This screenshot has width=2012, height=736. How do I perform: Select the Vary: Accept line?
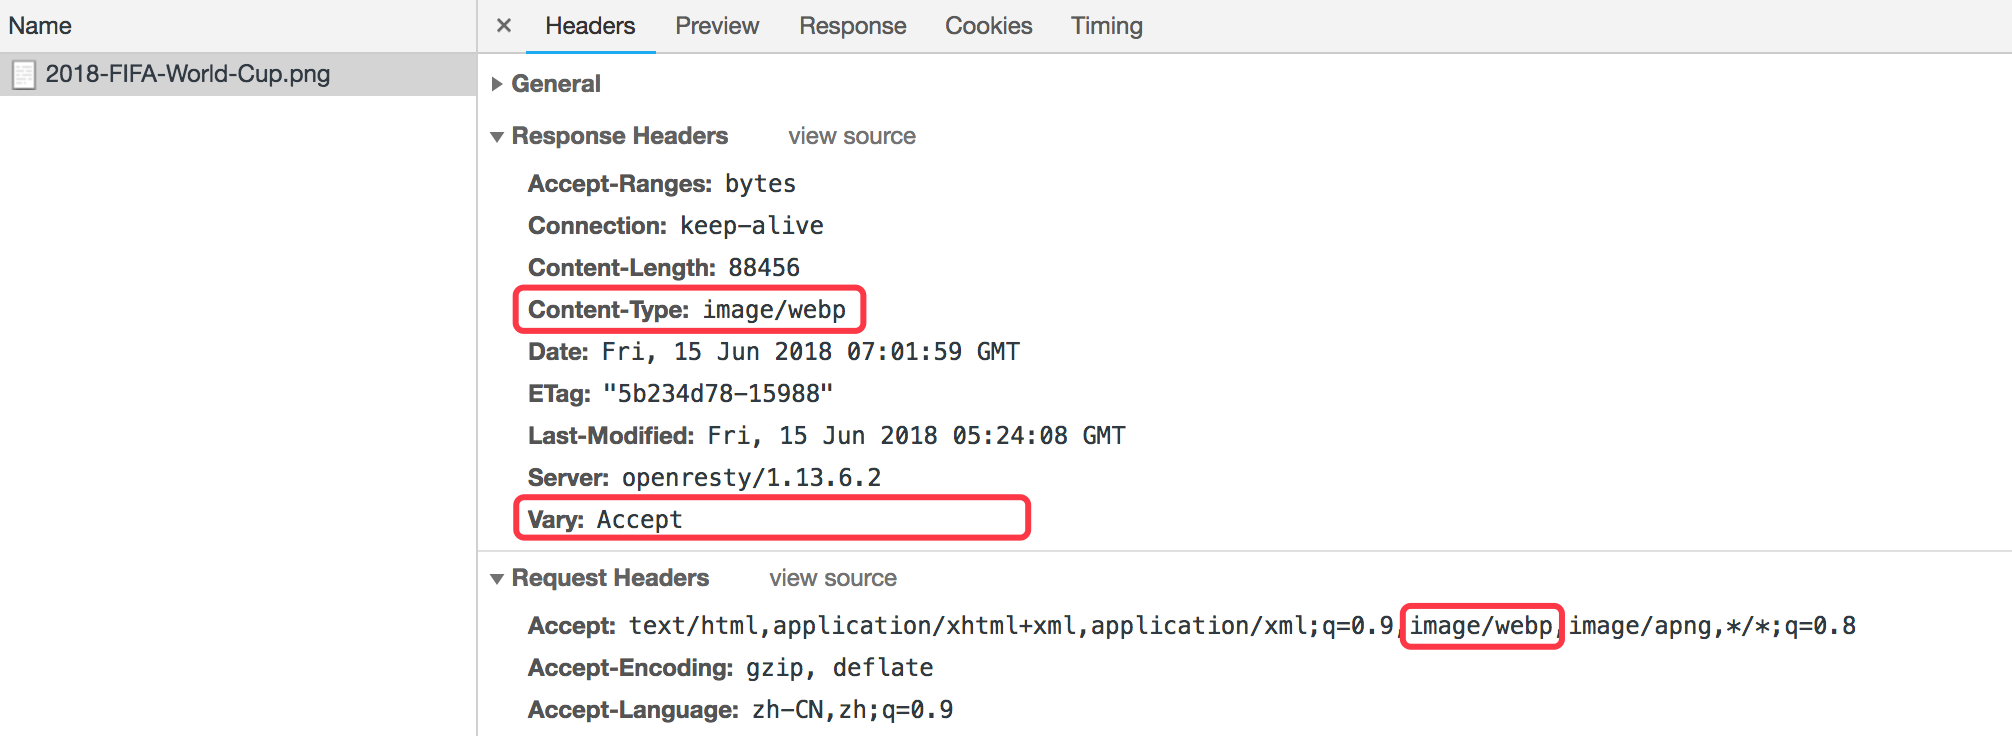(605, 520)
